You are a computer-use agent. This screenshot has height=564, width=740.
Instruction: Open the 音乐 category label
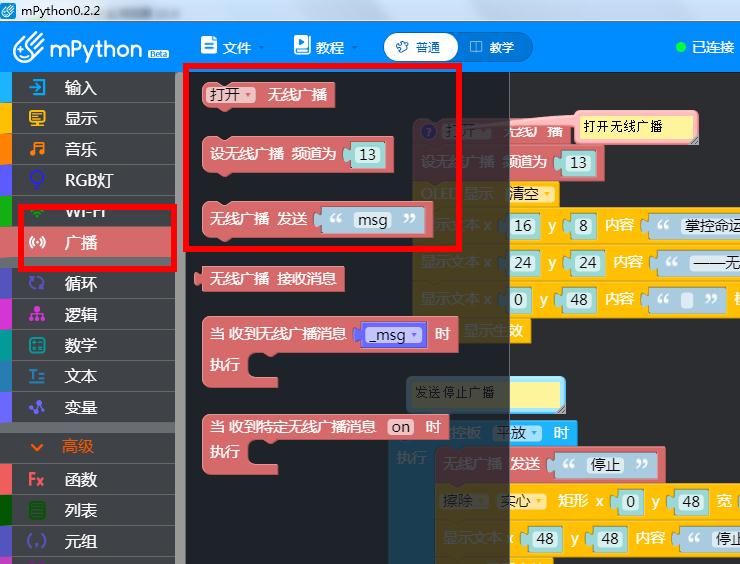point(81,149)
